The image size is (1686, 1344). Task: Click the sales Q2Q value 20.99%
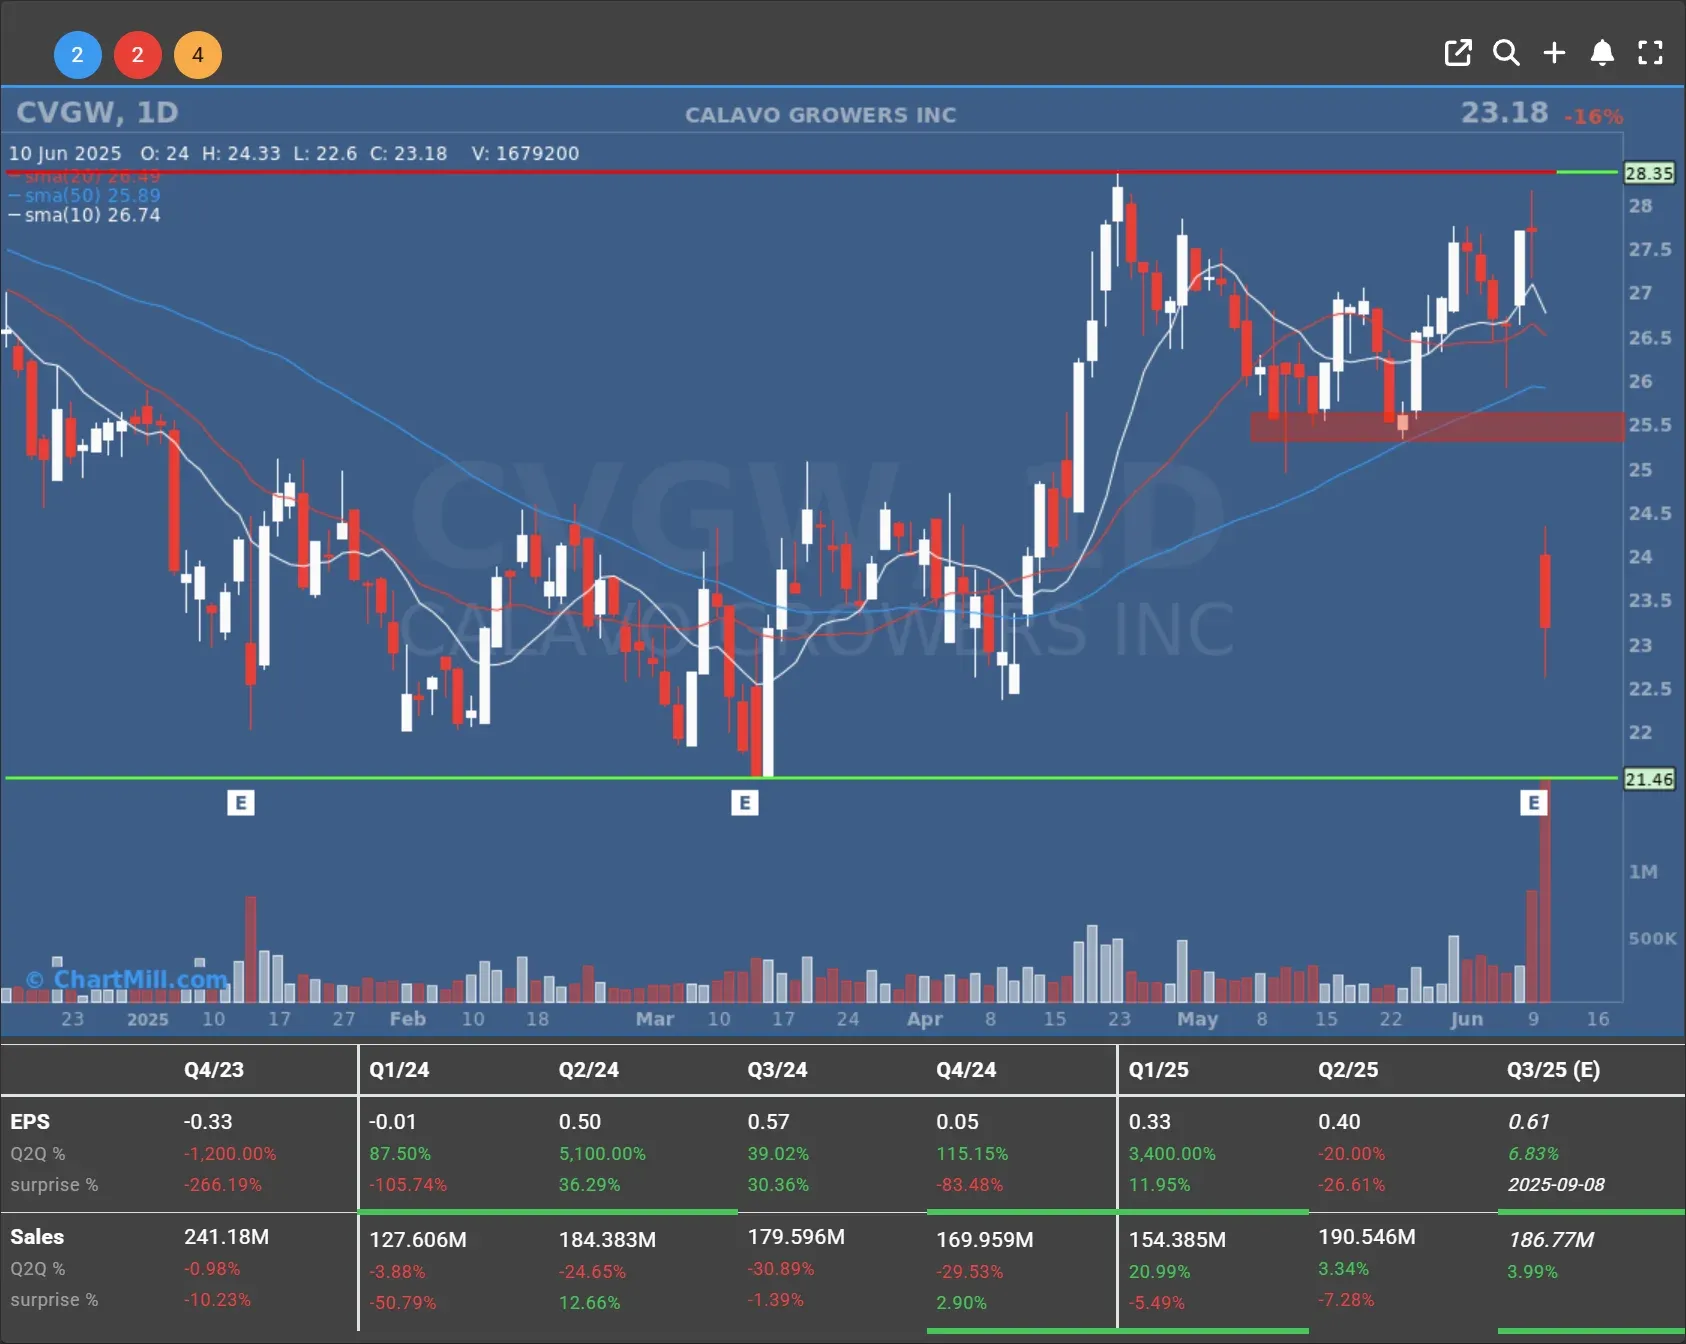1159,1272
